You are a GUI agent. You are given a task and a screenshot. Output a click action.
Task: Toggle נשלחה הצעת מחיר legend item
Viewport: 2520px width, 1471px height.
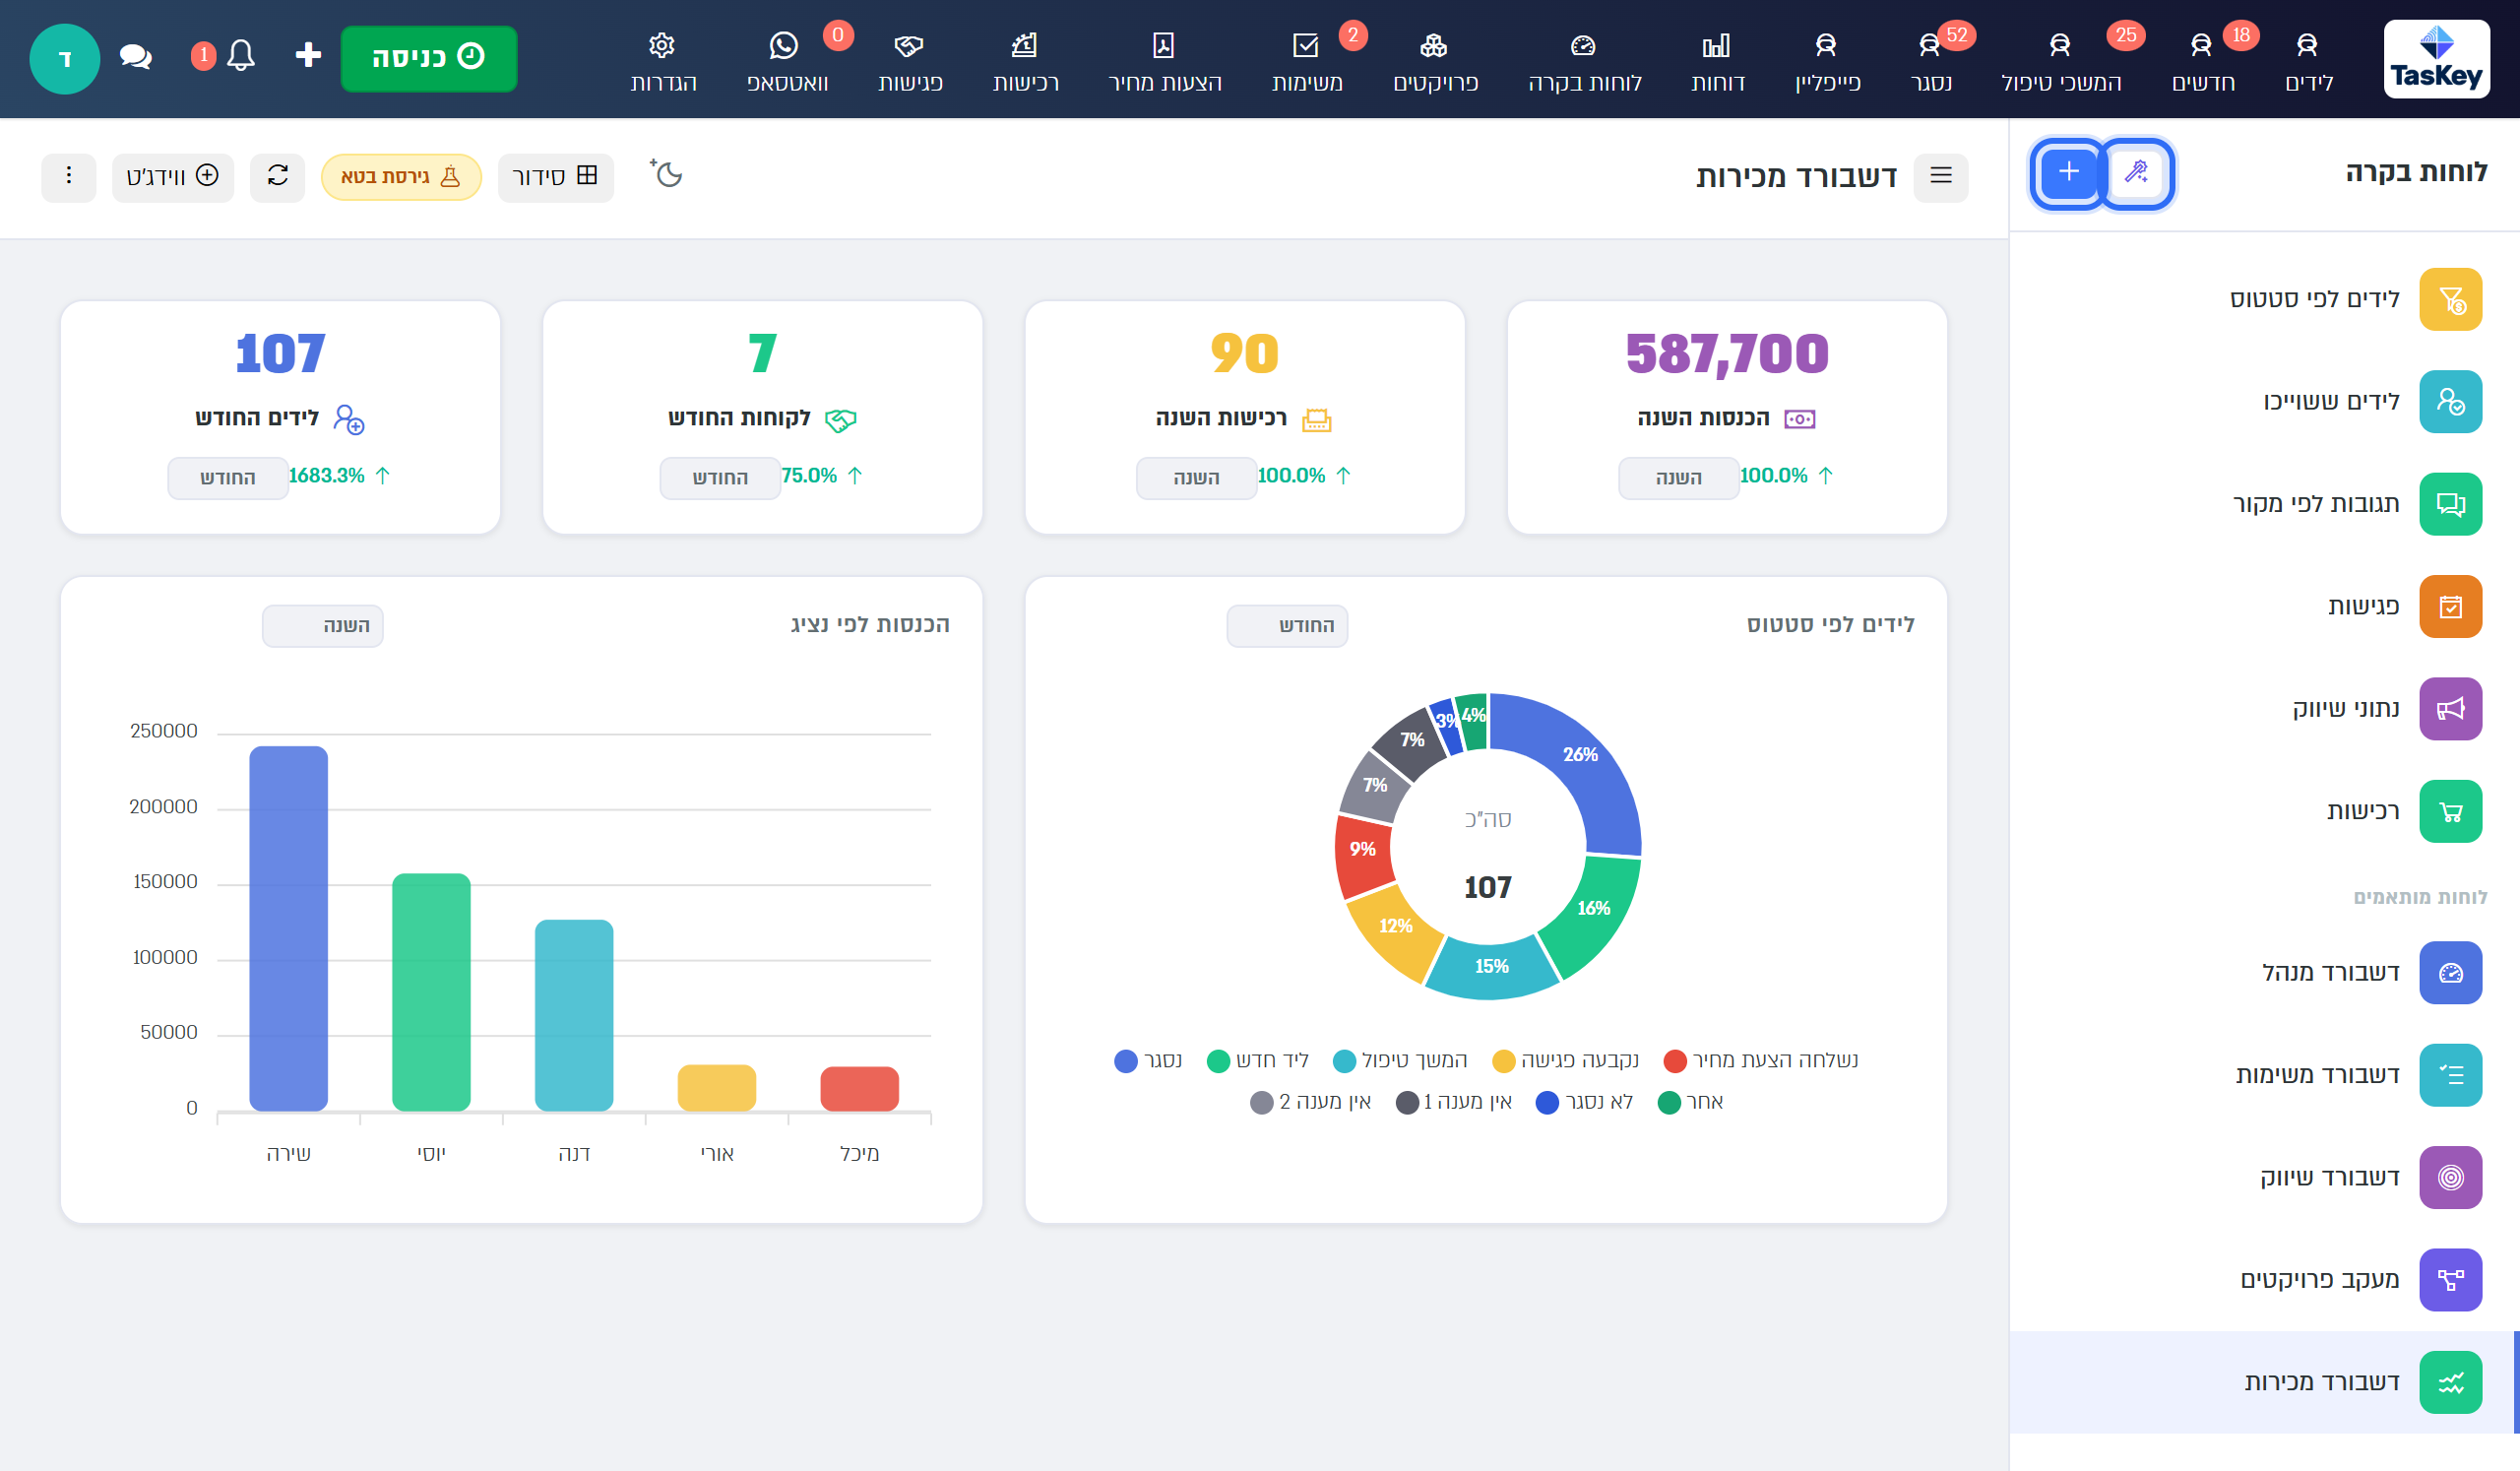[x=1761, y=1061]
